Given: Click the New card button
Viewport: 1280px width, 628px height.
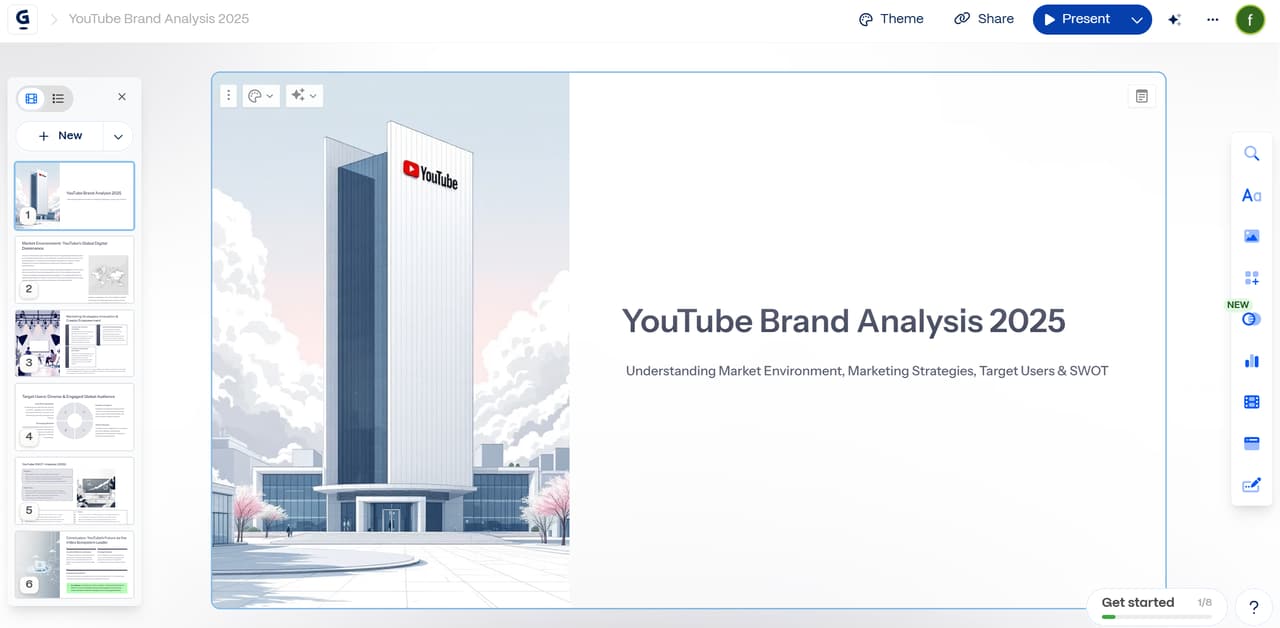Looking at the screenshot, I should 60,136.
